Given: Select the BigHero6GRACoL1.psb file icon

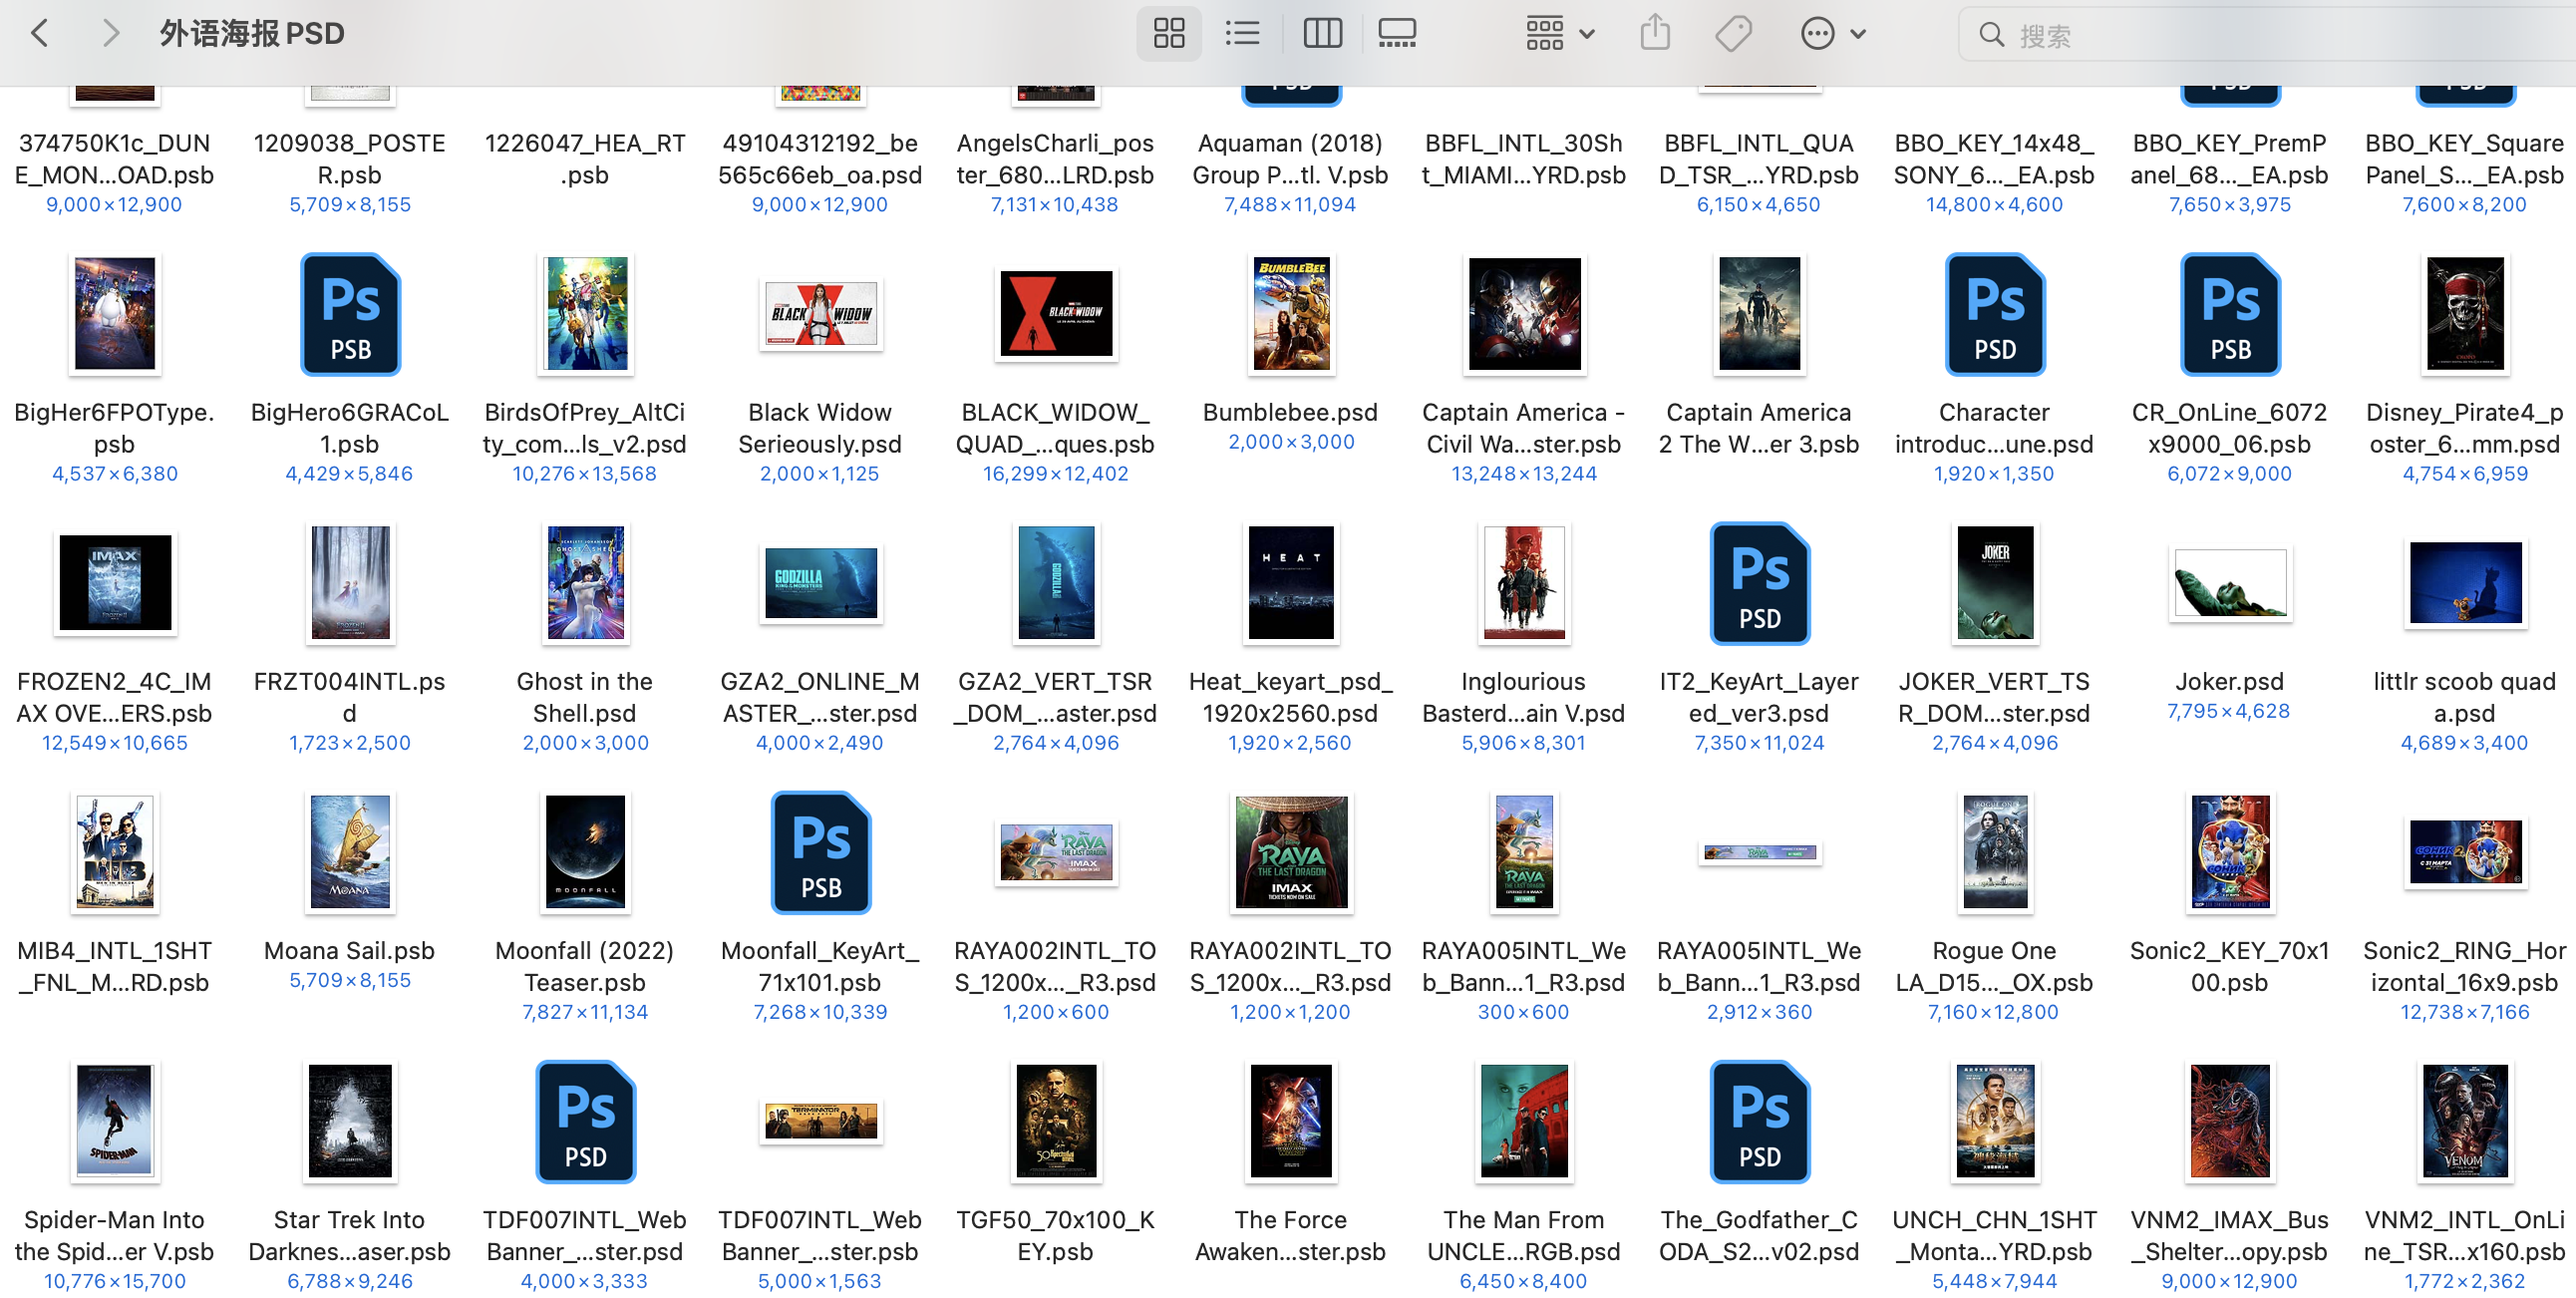Looking at the screenshot, I should [x=350, y=314].
